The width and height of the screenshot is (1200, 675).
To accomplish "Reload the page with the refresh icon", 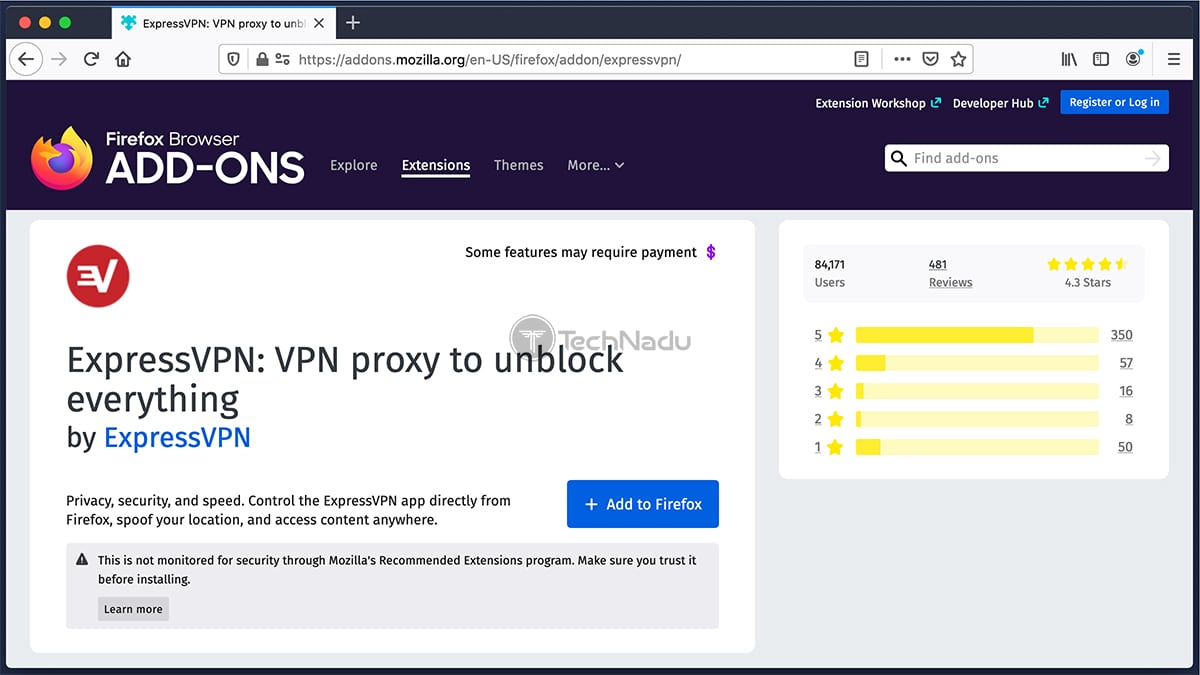I will tap(91, 59).
